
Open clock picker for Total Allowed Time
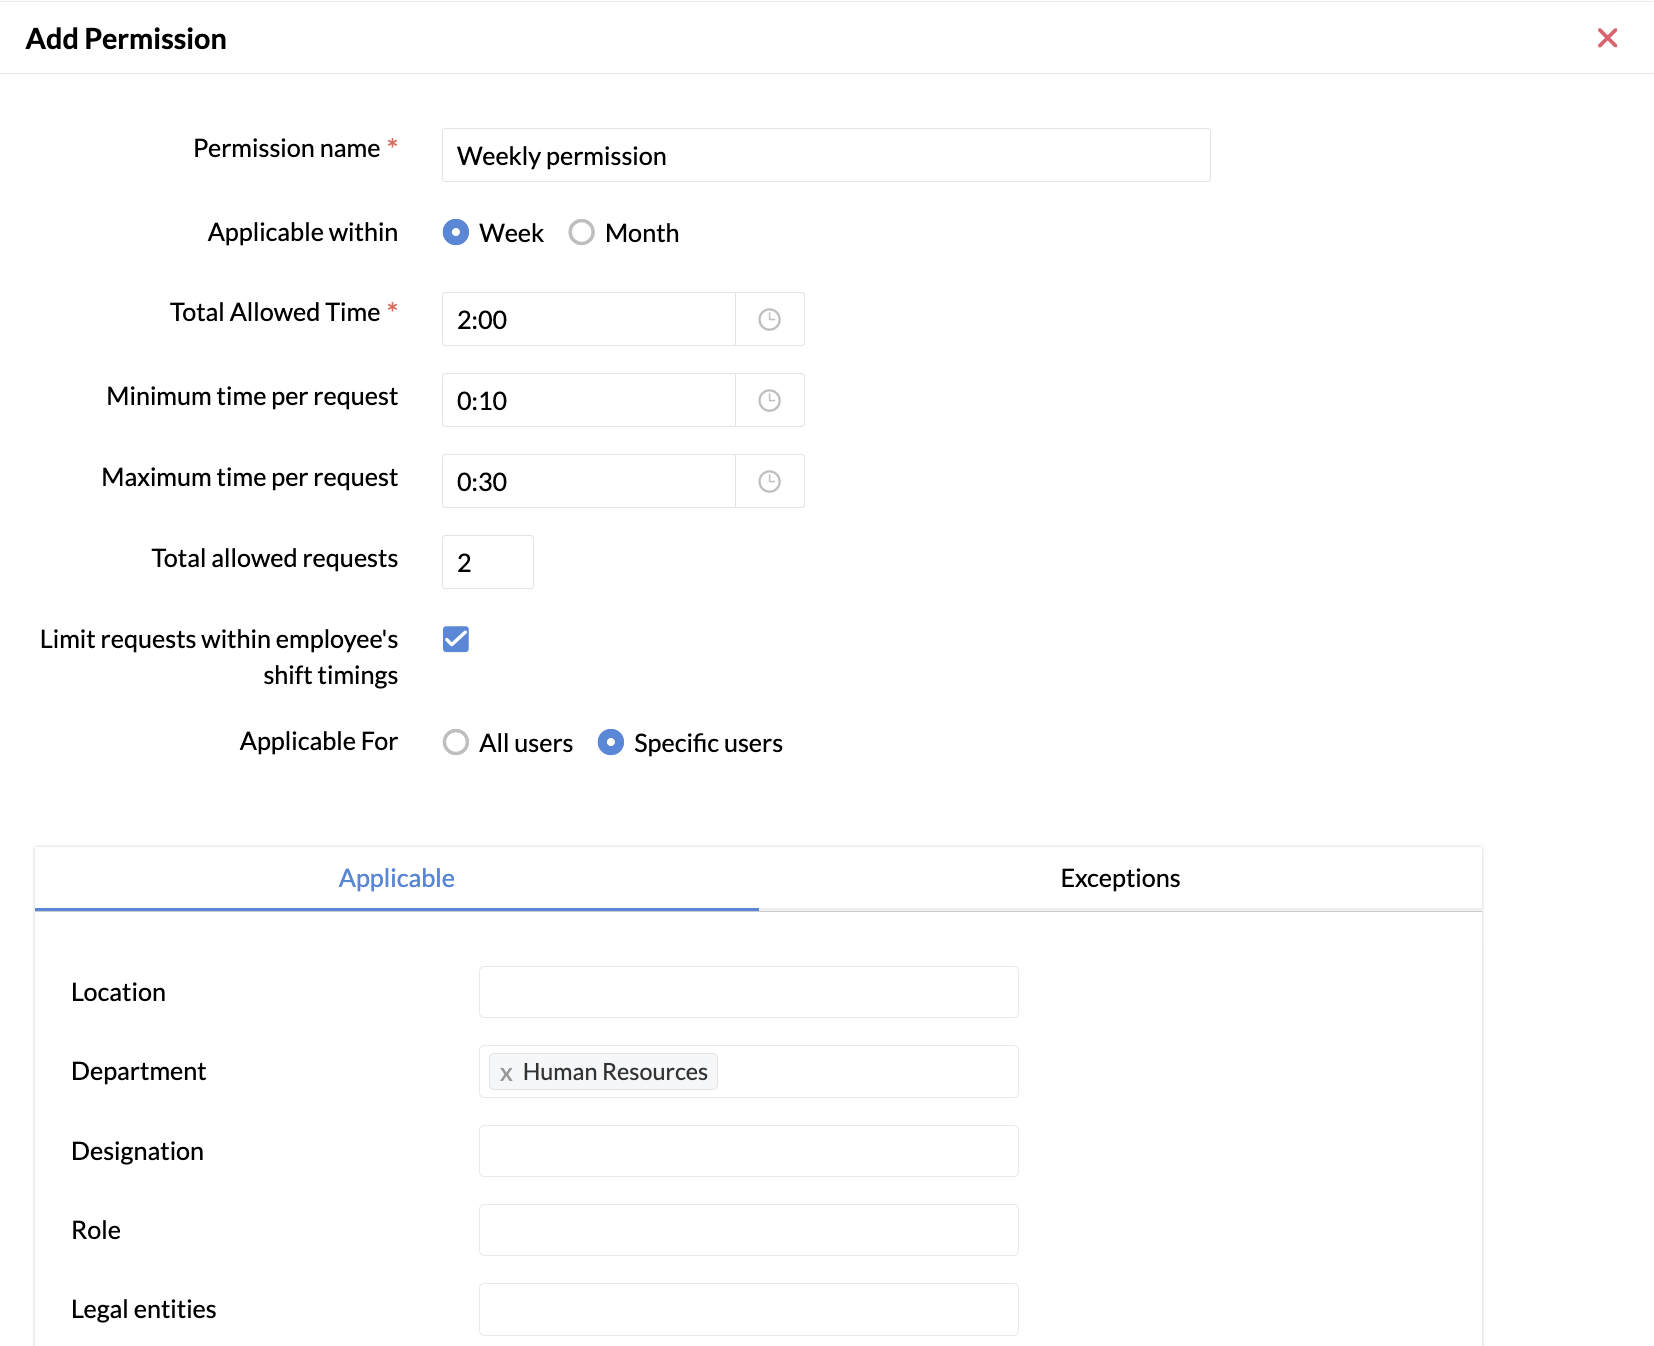point(769,319)
